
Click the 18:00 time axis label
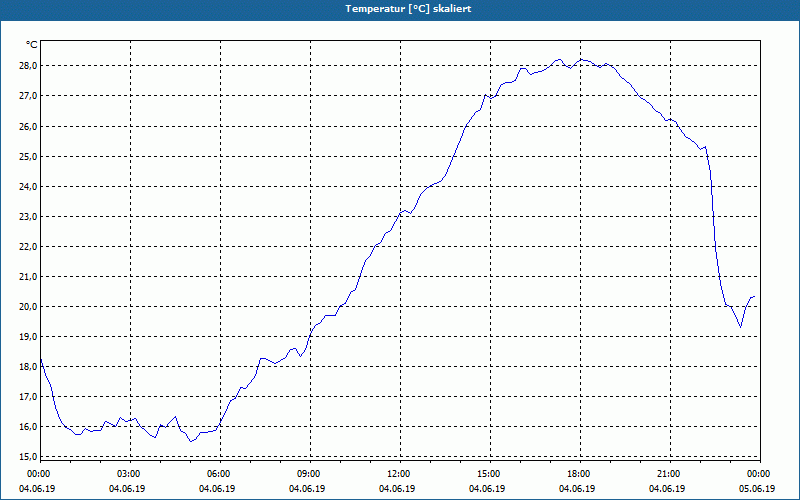(580, 474)
